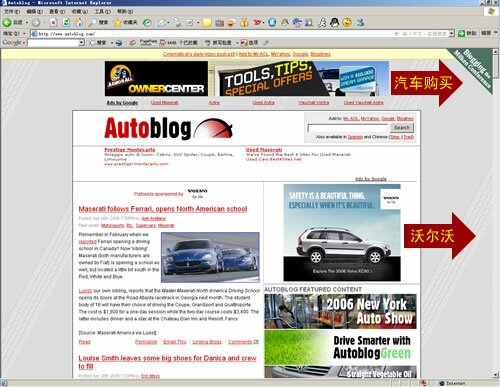
Task: Click the Google popup blocker counter
Action: (x=179, y=43)
